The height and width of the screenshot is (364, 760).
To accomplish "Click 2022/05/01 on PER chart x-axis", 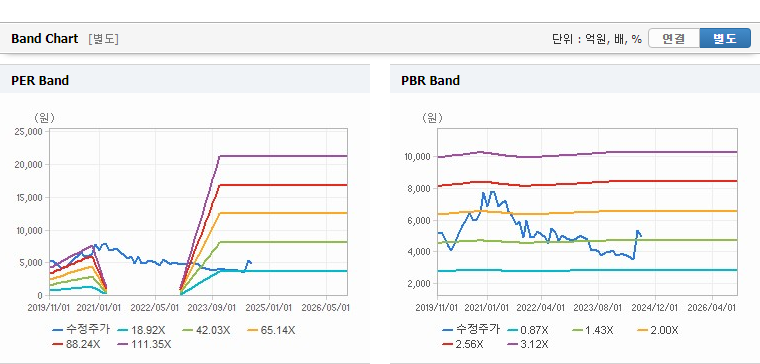I will (156, 308).
